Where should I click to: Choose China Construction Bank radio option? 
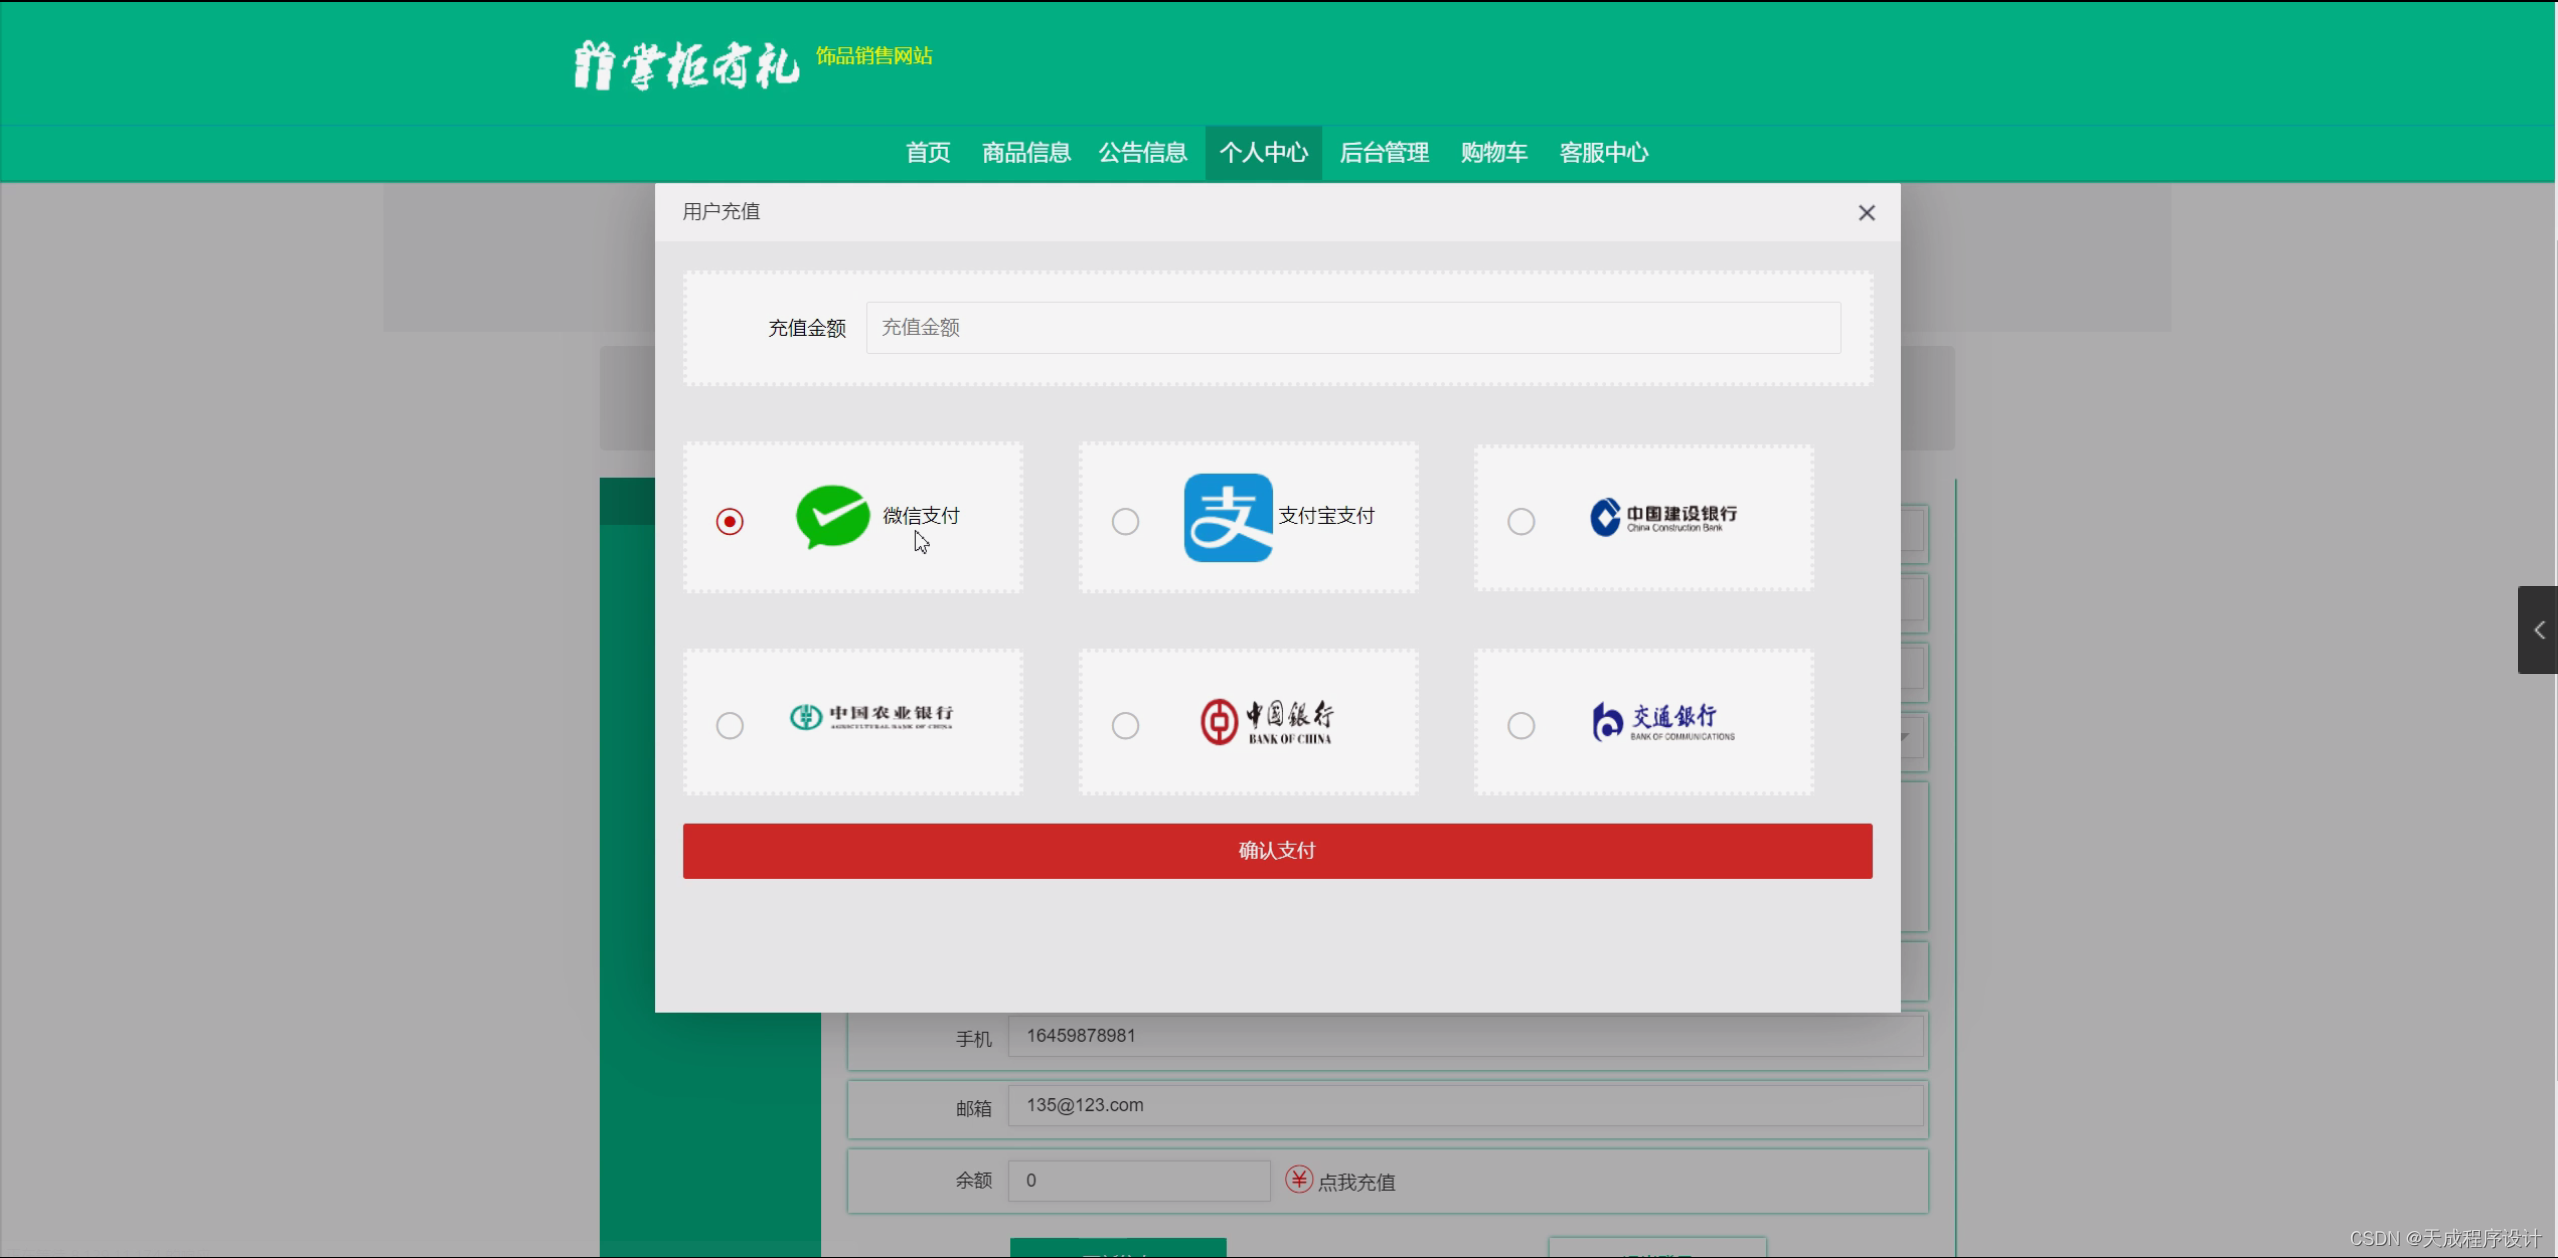[x=1520, y=522]
